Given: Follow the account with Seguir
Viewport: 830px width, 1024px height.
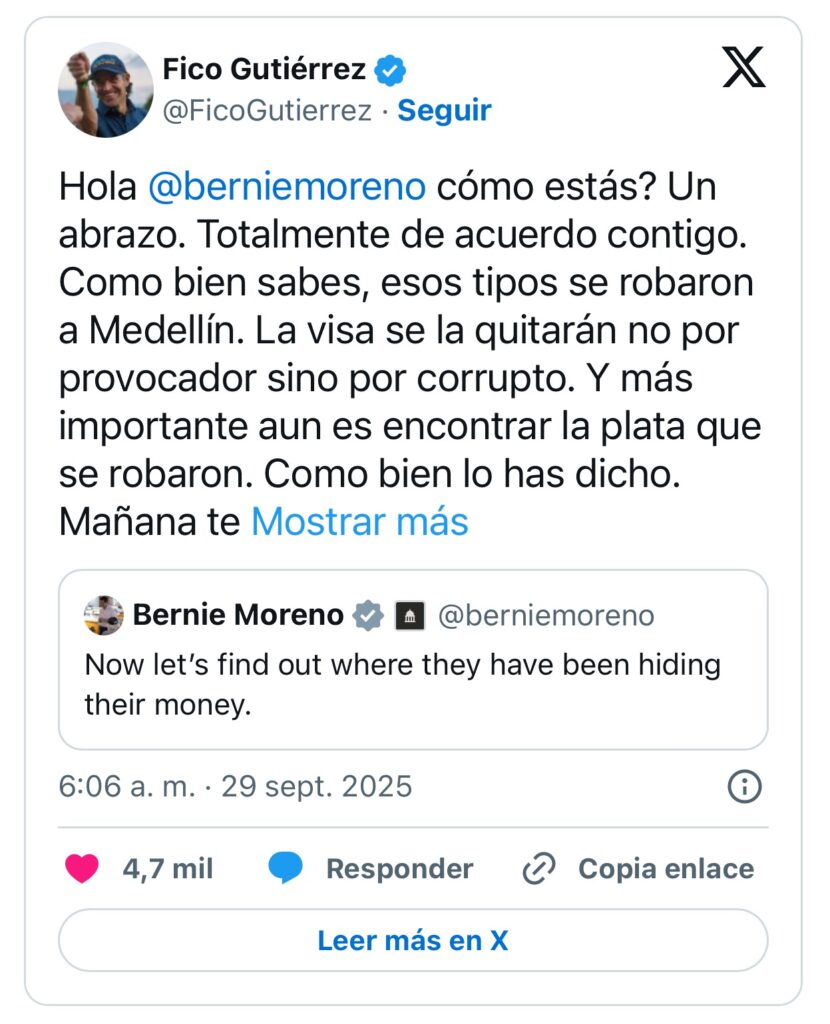Looking at the screenshot, I should pos(444,110).
